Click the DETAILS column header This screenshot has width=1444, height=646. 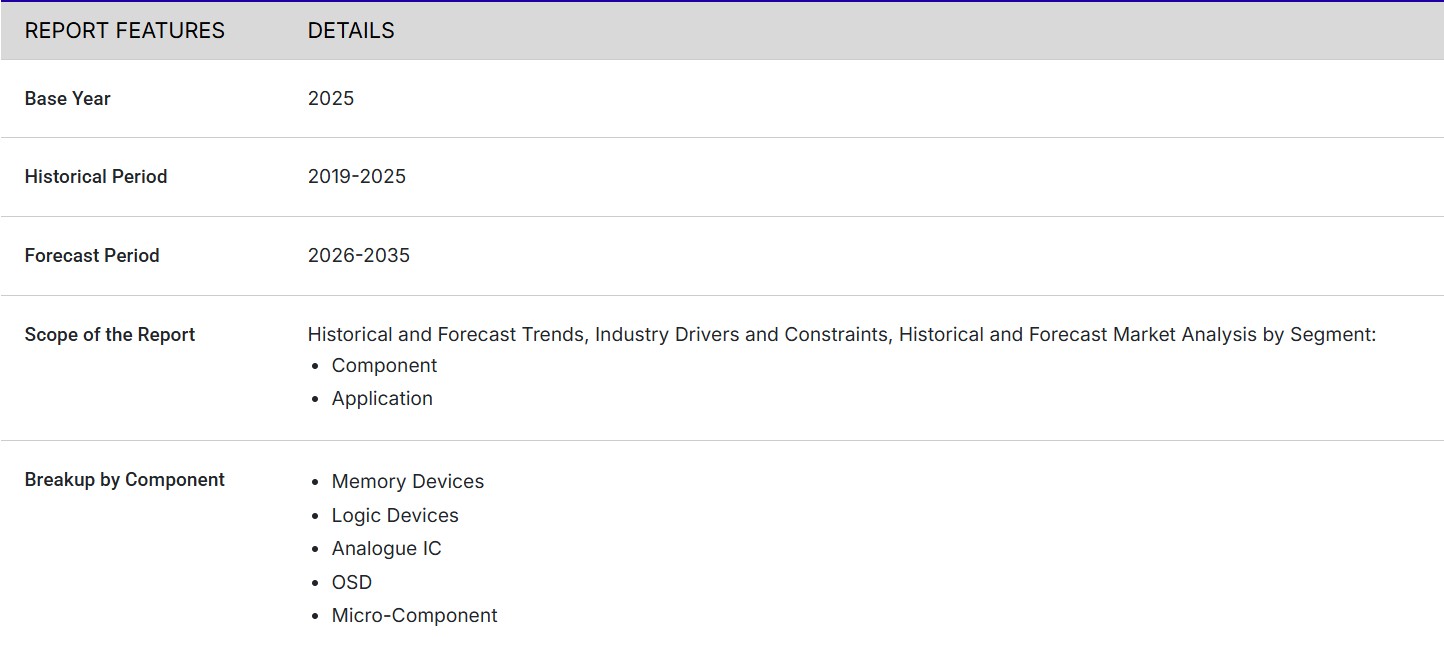click(x=351, y=31)
